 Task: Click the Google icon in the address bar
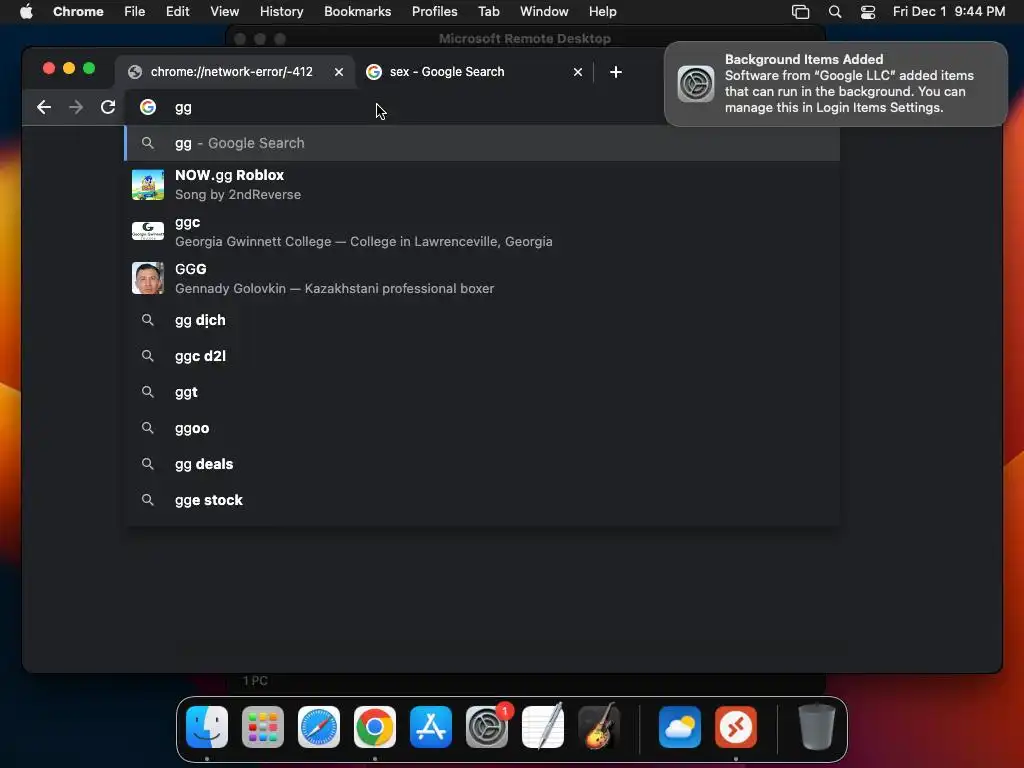click(148, 107)
